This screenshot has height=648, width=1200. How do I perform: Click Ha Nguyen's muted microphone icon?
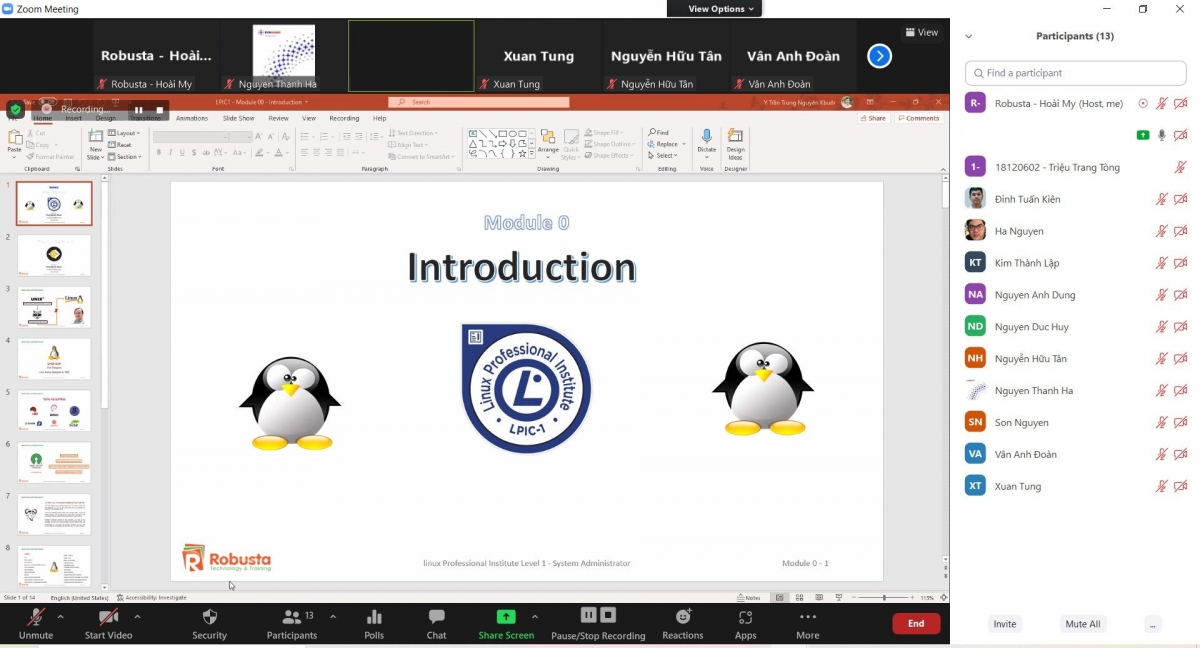click(1161, 231)
